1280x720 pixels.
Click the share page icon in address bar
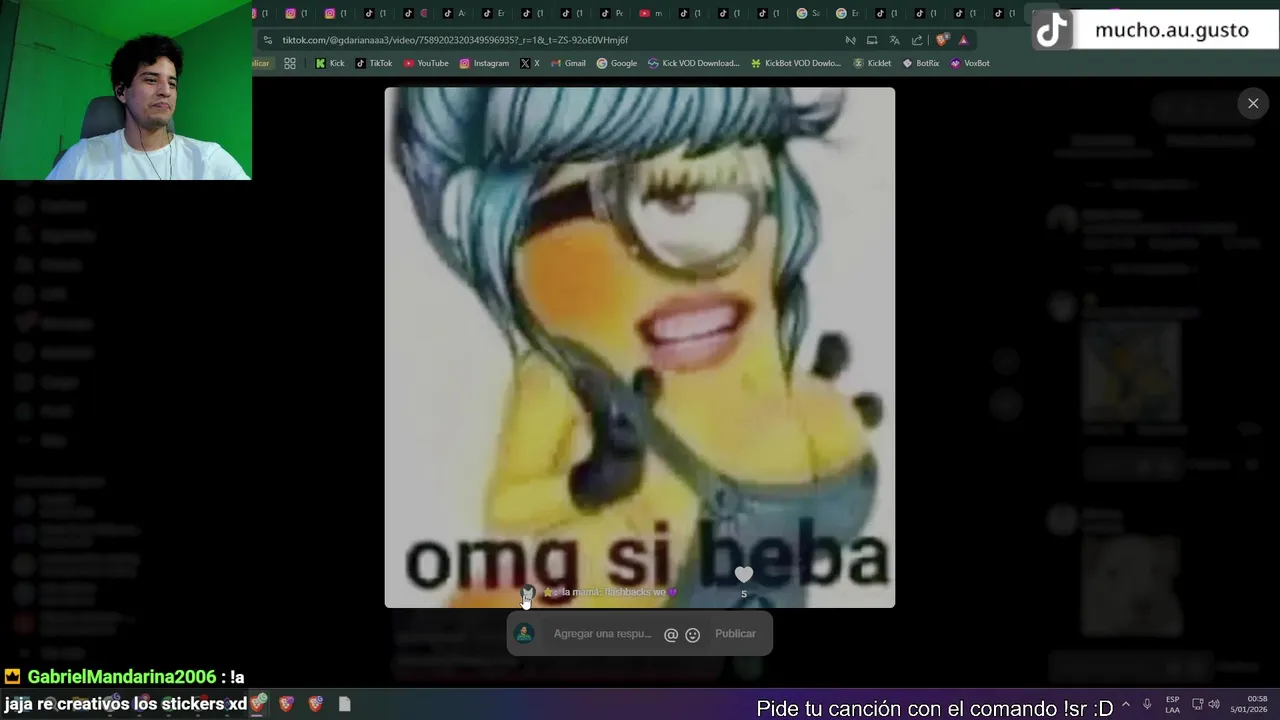click(917, 40)
